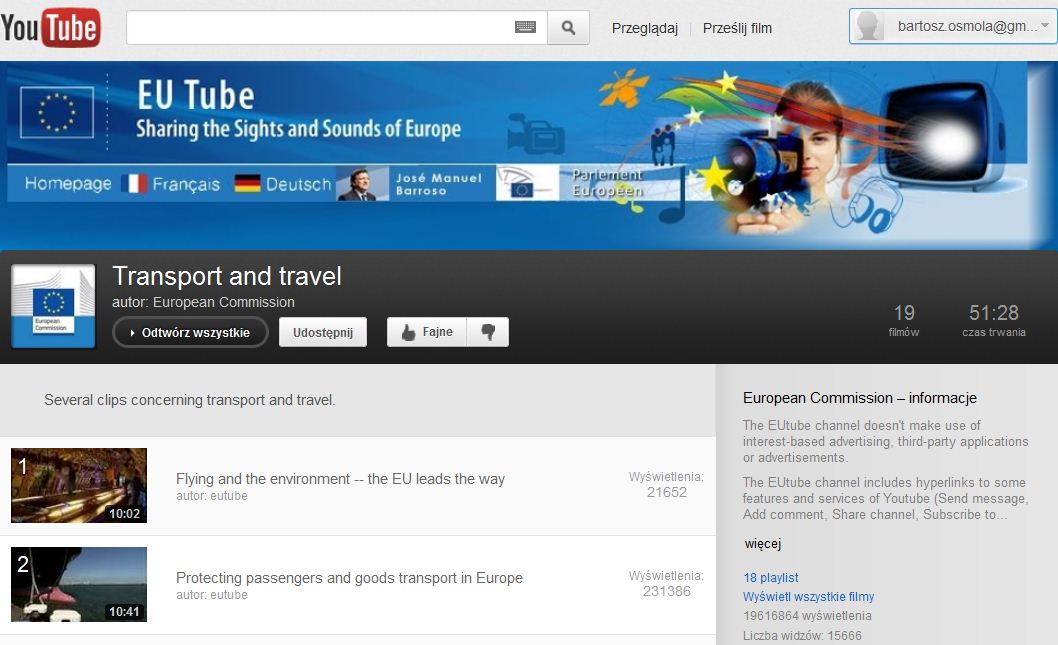Open the Przeglądaj menu link
Image resolution: width=1058 pixels, height=645 pixels.
point(644,28)
